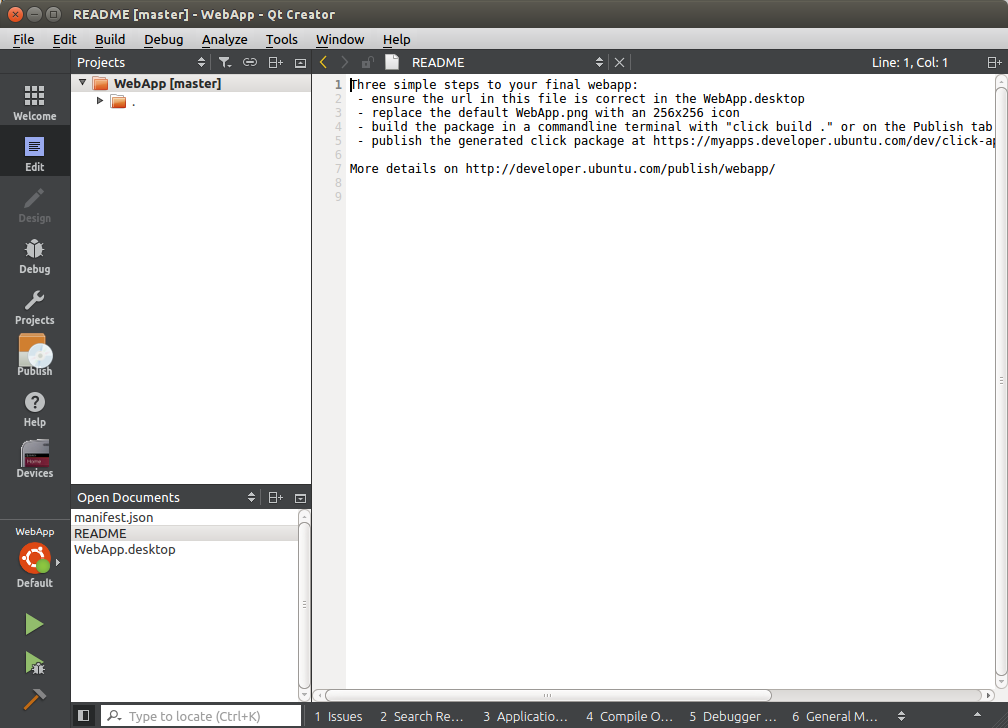Show Application Output pane
This screenshot has width=1008, height=728.
[x=525, y=716]
